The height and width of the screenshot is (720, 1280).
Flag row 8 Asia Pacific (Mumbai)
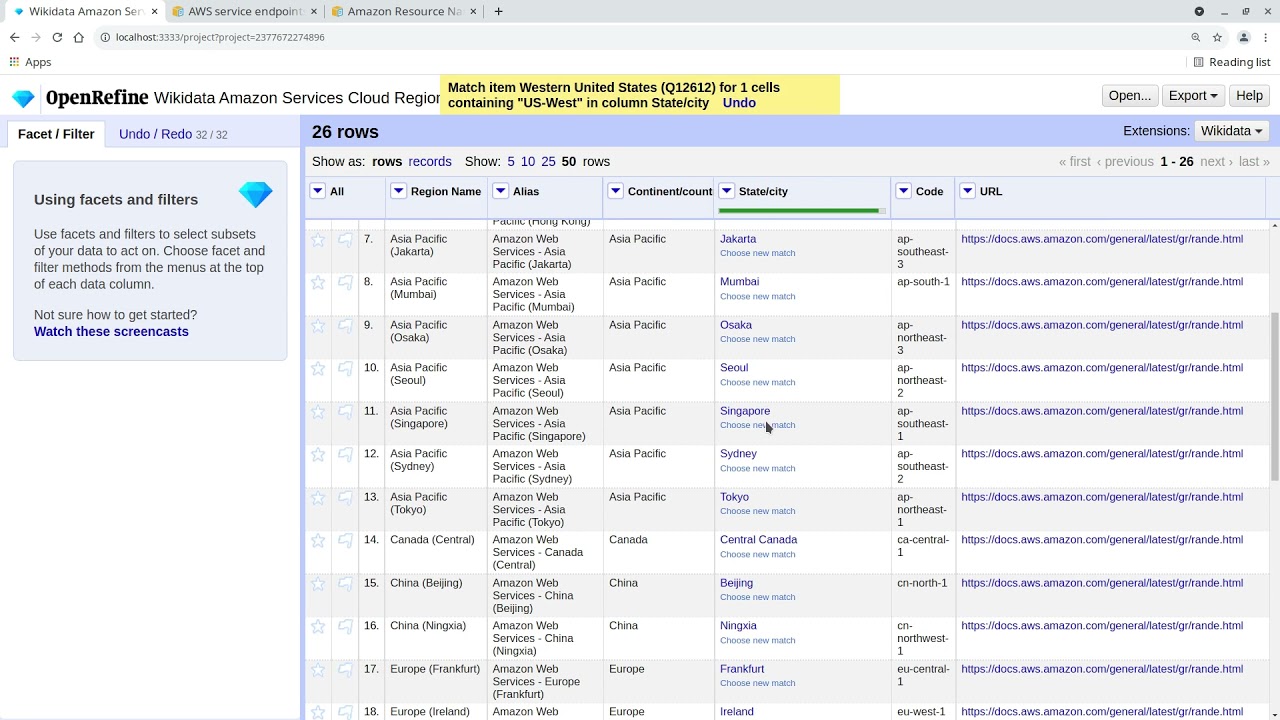click(345, 283)
